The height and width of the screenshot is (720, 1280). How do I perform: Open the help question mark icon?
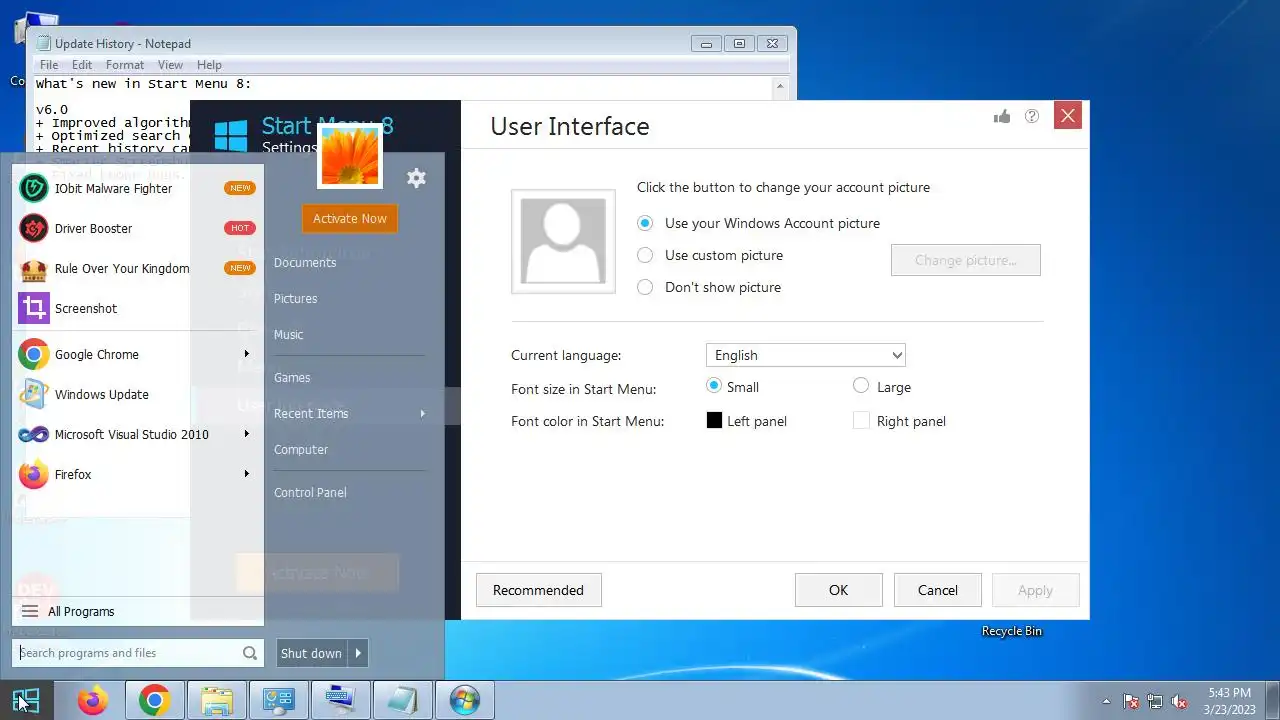tap(1032, 116)
